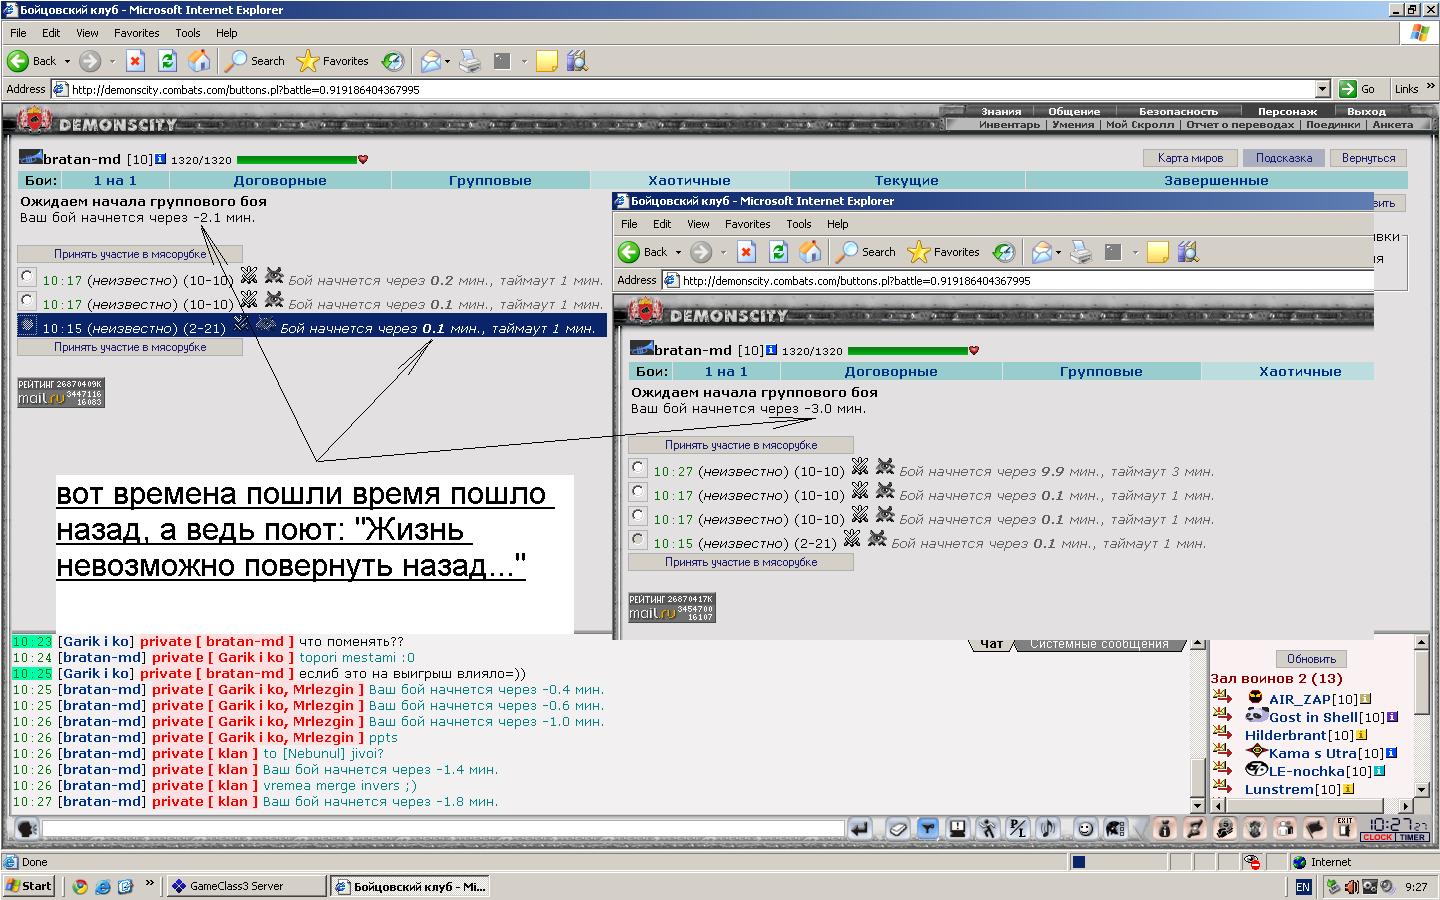Viewport: 1440px width, 900px height.
Task: Go to the Home page icon
Action: (200, 61)
